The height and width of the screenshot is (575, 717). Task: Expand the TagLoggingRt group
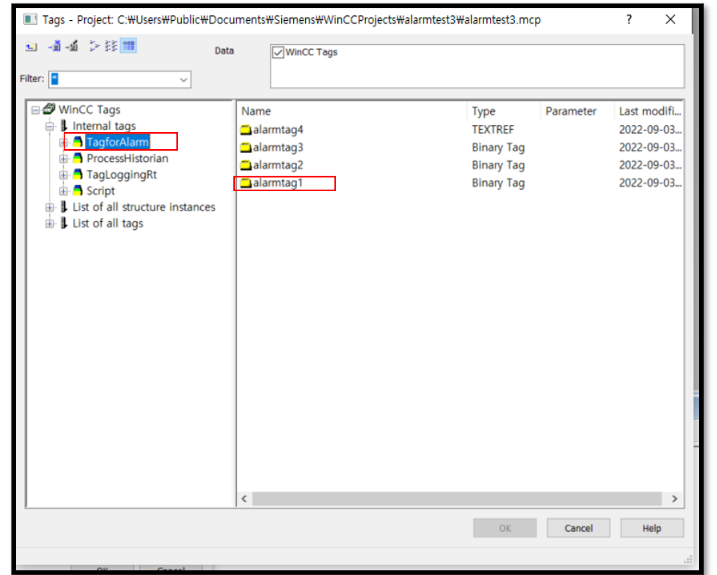point(63,175)
